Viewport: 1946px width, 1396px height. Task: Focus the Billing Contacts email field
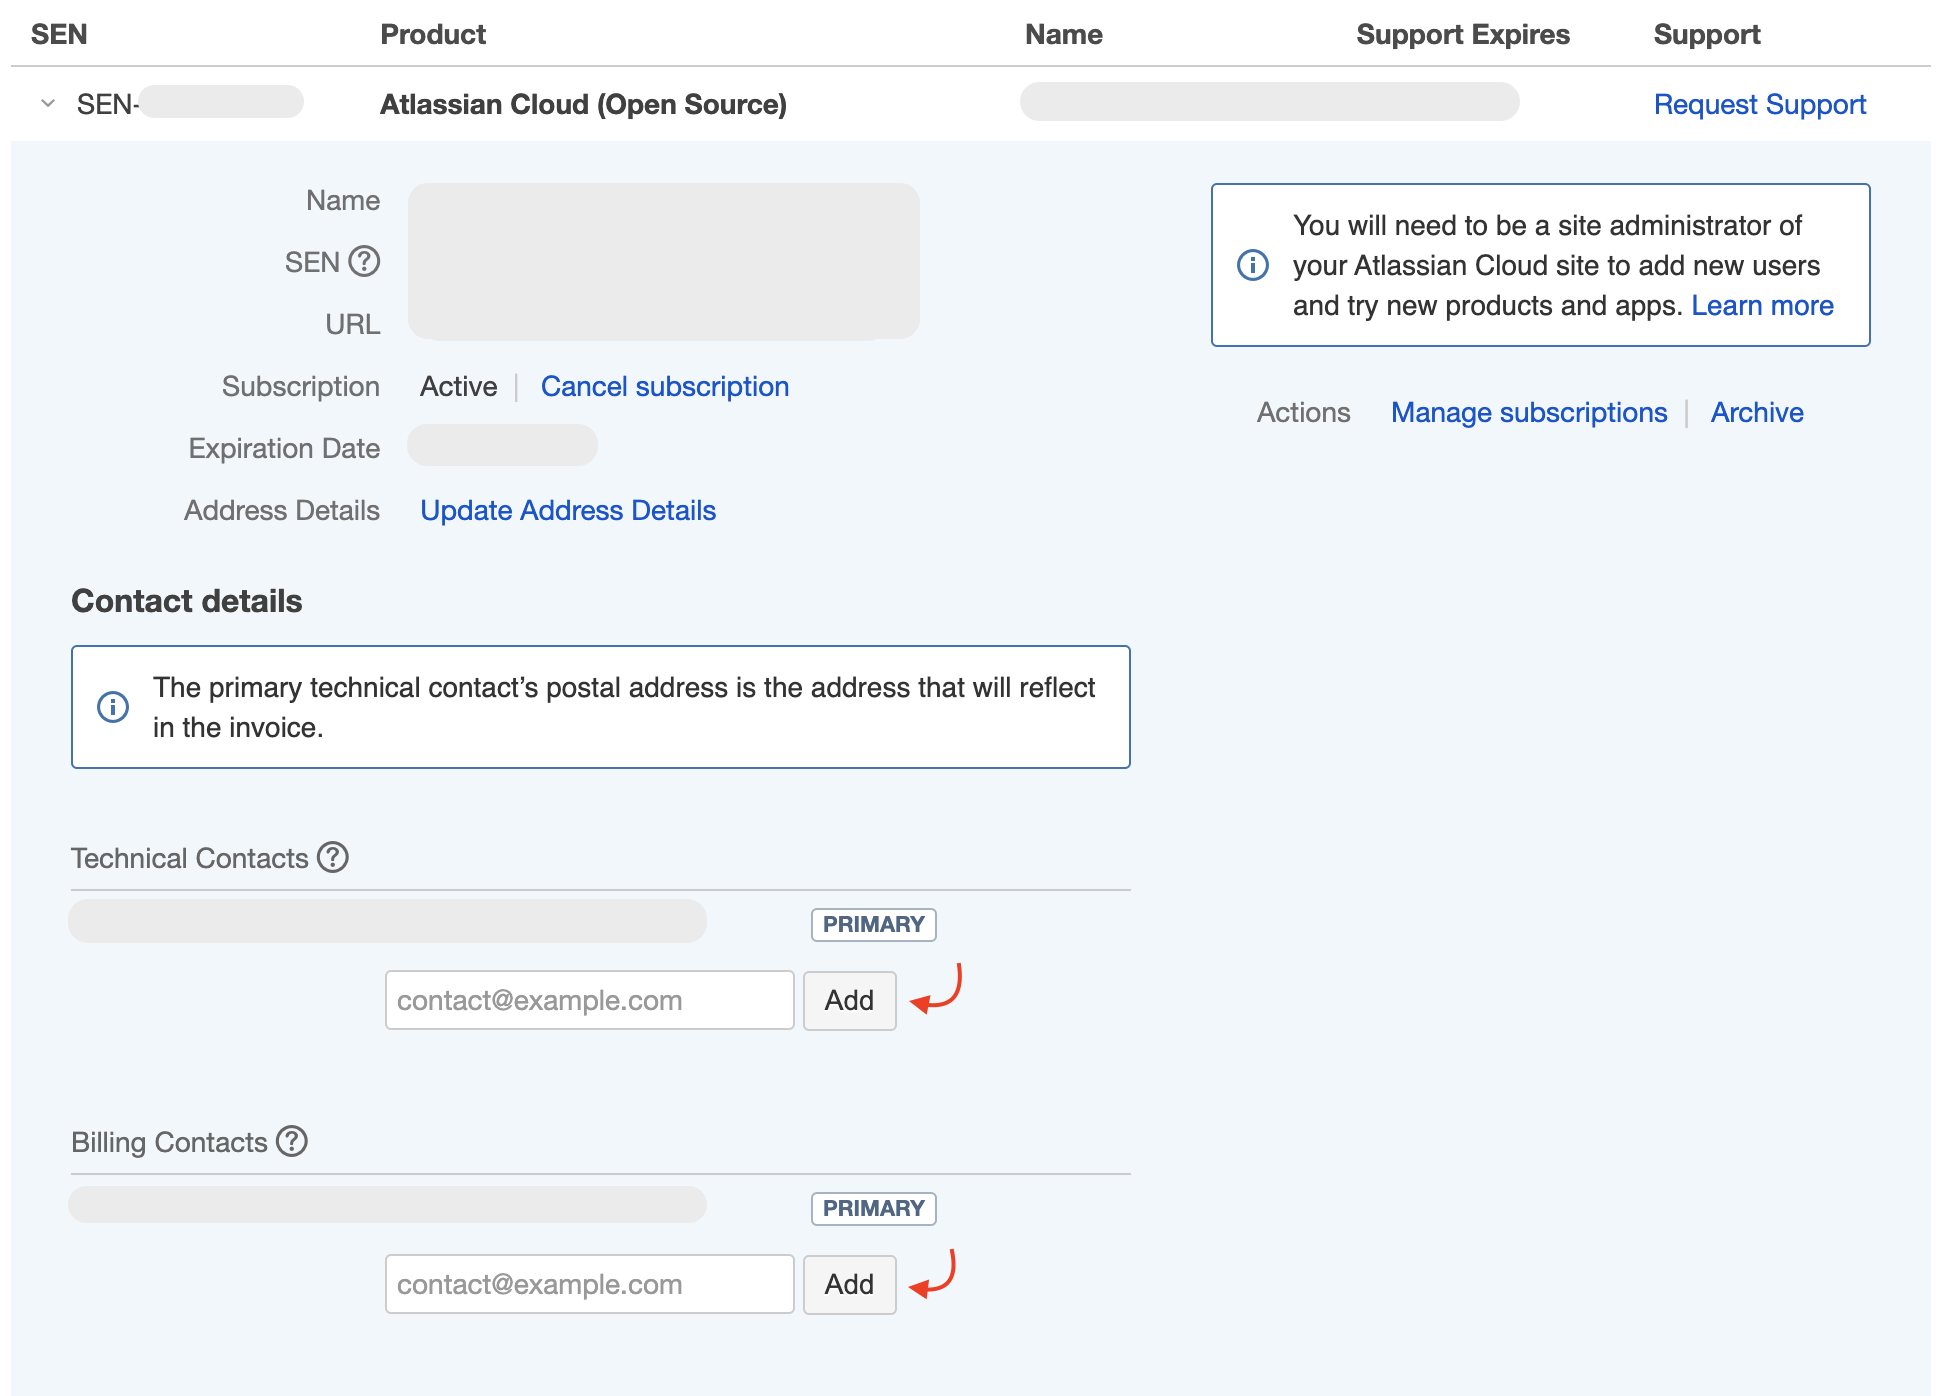click(x=590, y=1284)
